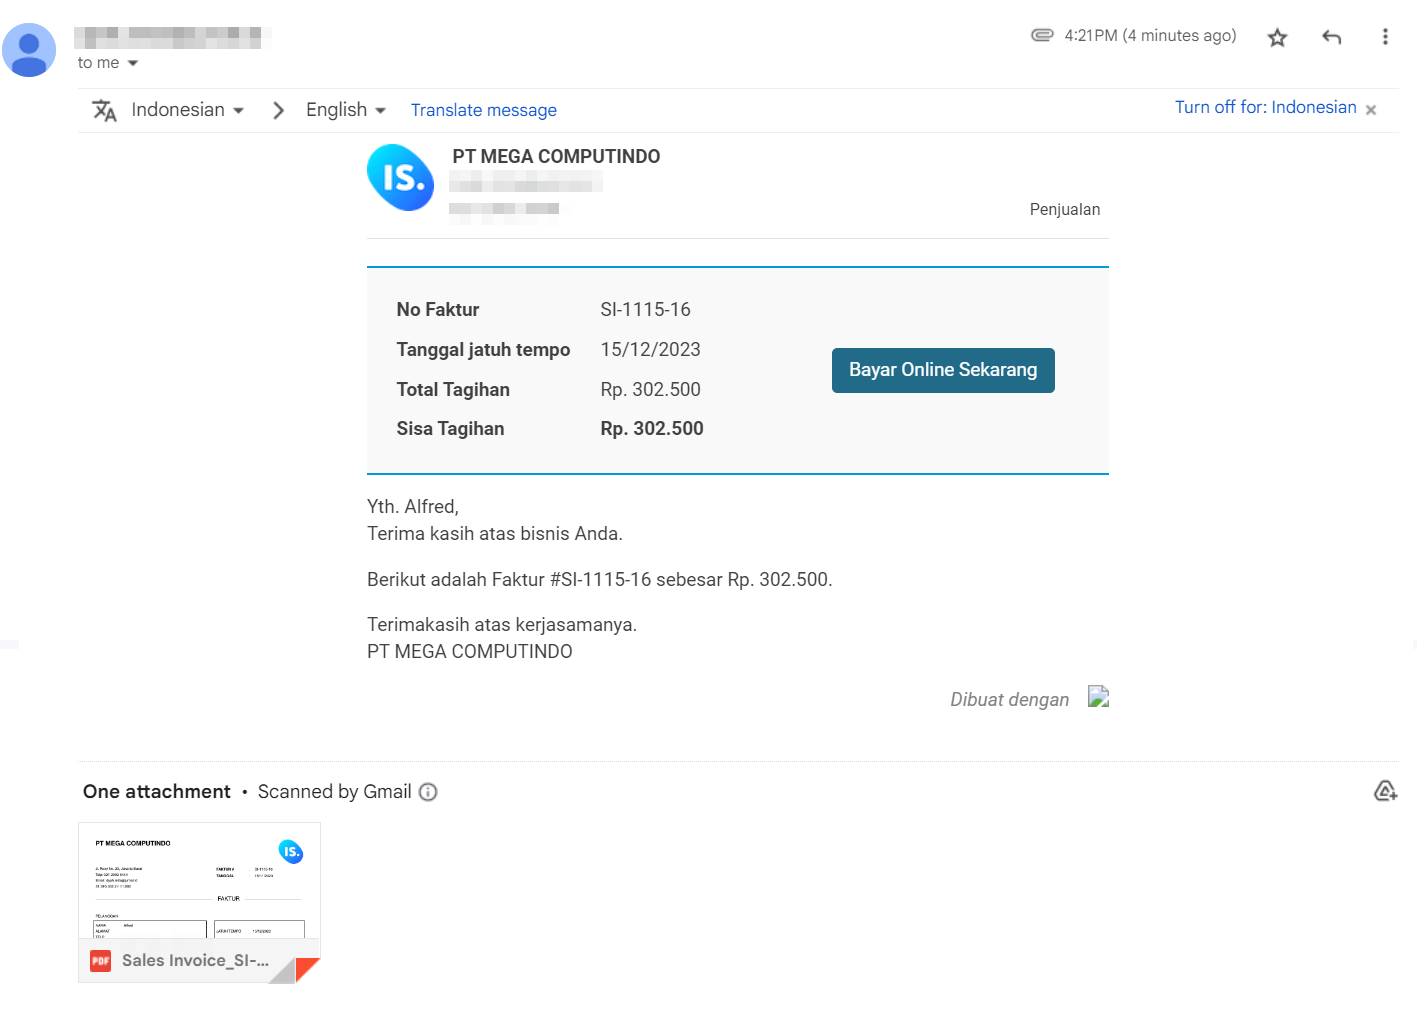Click the invoice number SI-1115-16 value

645,310
